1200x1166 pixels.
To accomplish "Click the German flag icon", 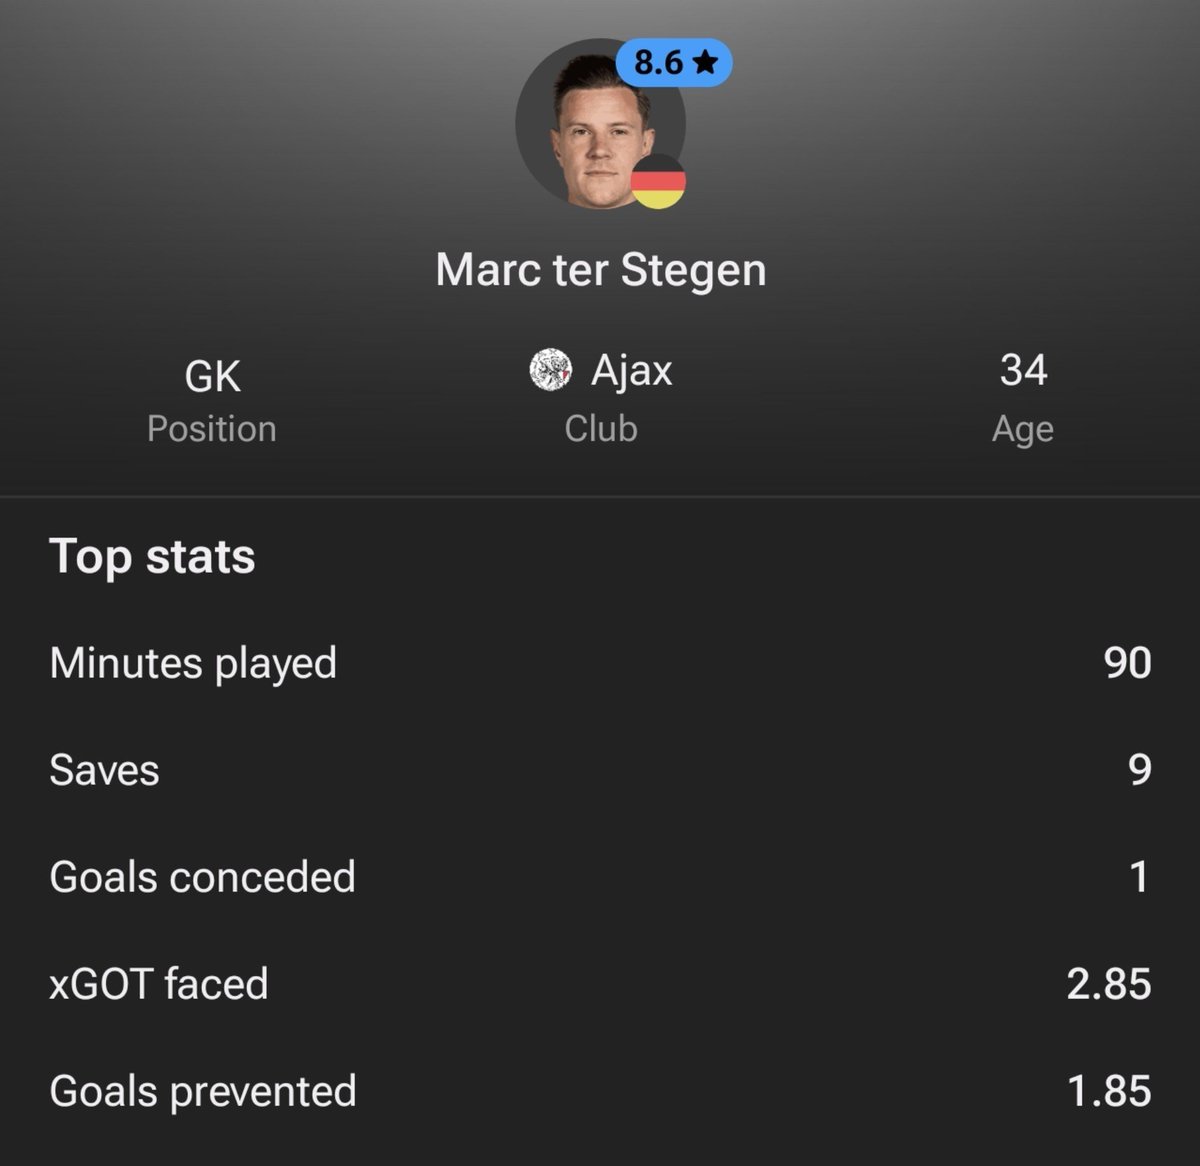I will (658, 182).
